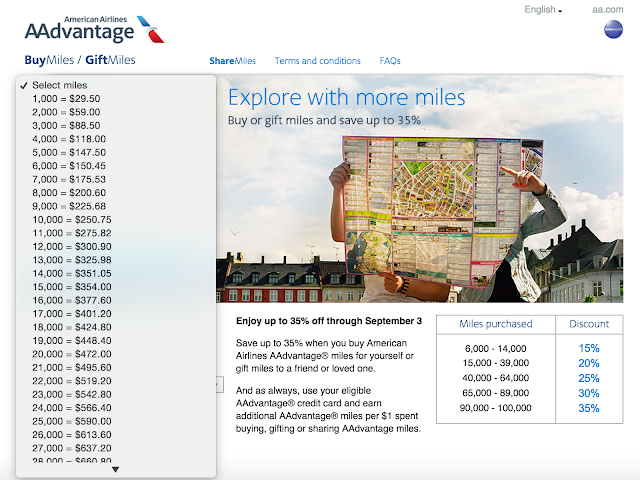Choose 11,000 = $275.82 miles
The width and height of the screenshot is (640, 480).
[x=116, y=233]
